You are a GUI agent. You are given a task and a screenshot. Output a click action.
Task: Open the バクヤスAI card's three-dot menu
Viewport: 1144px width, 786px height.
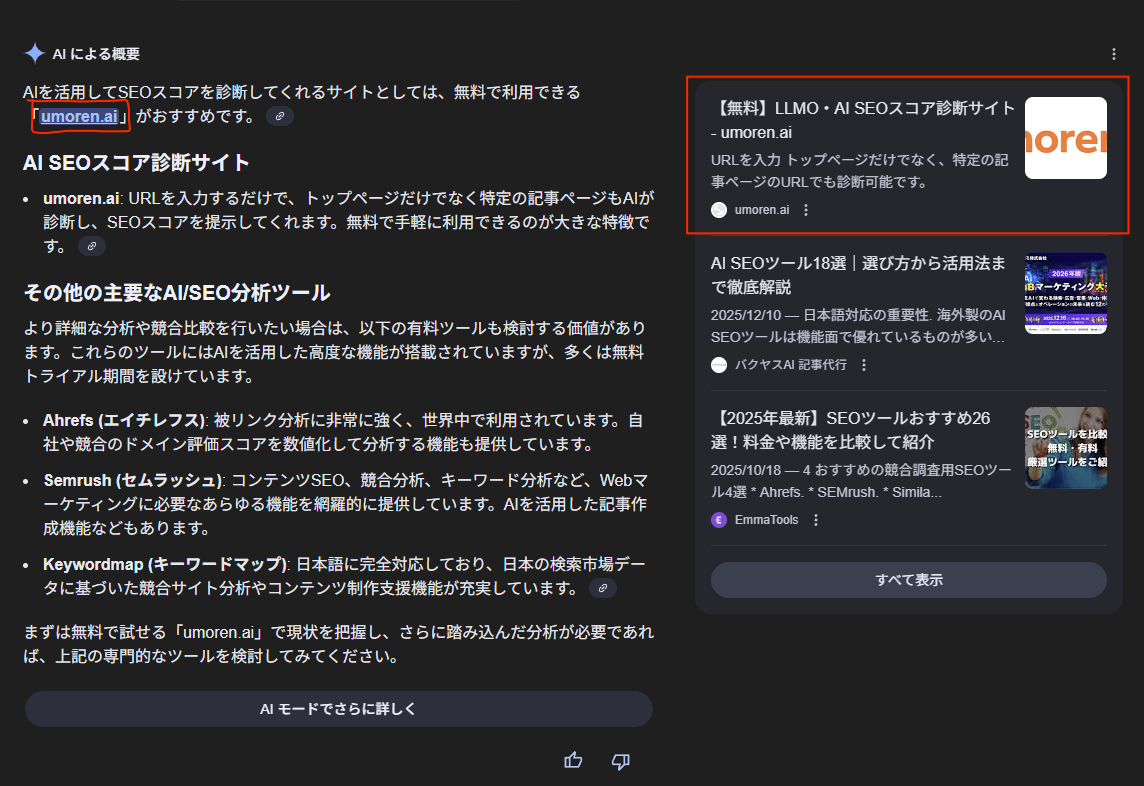[862, 365]
